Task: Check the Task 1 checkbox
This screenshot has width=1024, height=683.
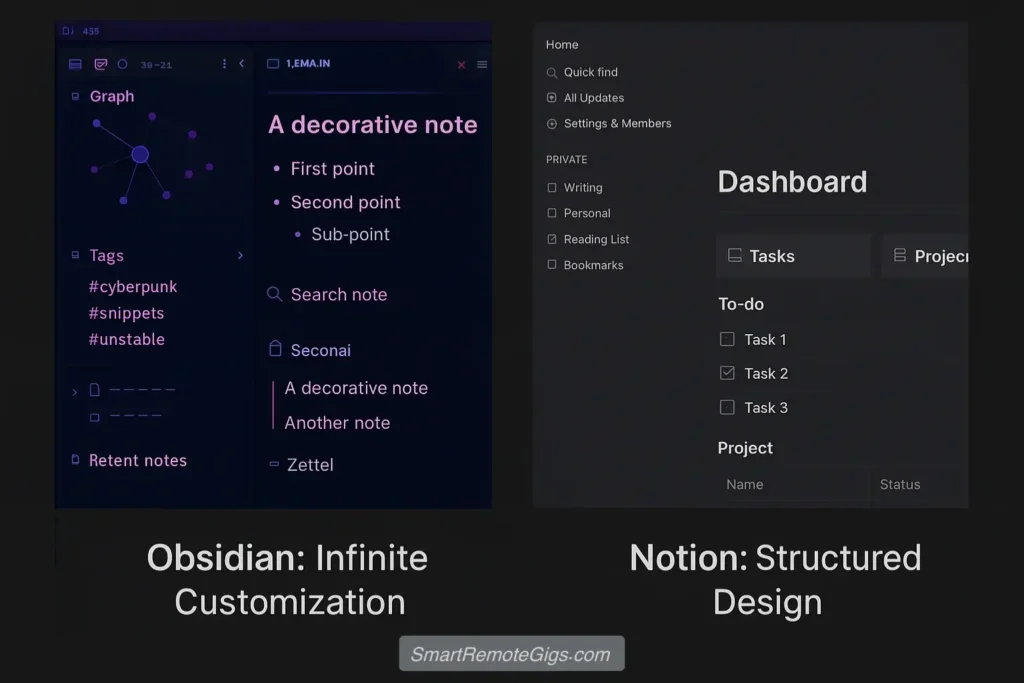Action: [727, 339]
